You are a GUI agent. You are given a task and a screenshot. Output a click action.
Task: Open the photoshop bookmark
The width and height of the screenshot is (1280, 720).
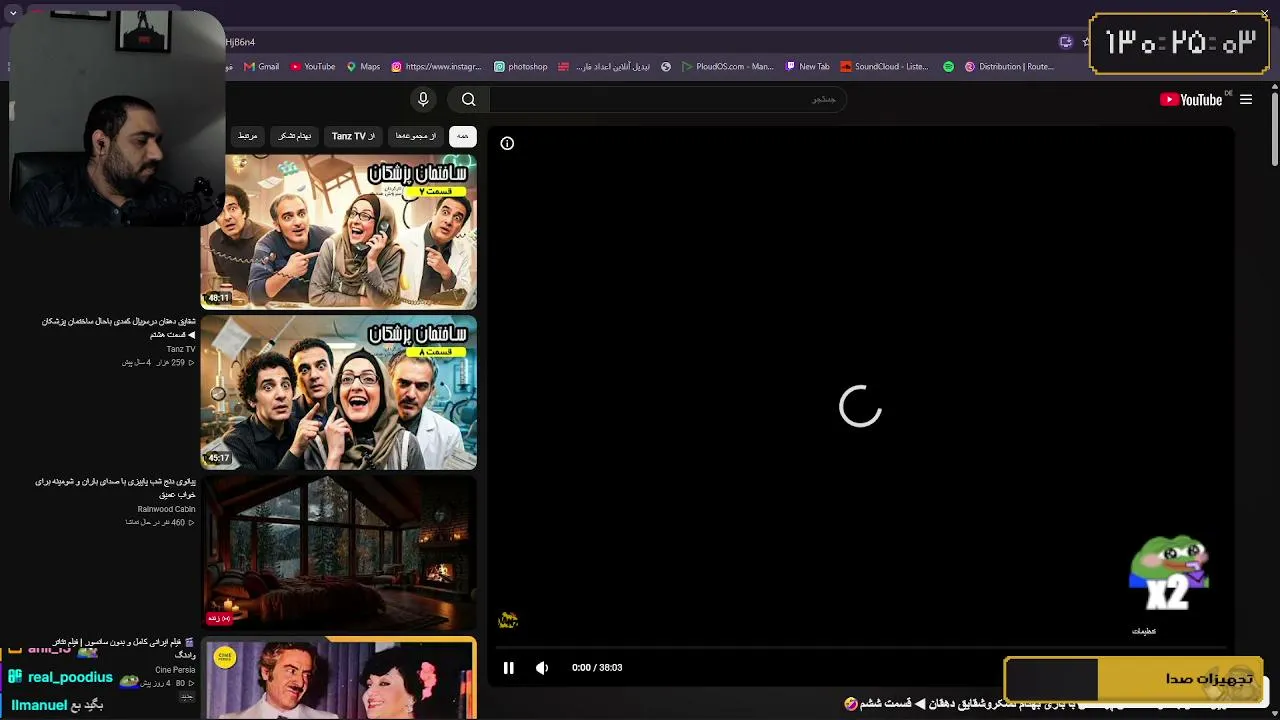(521, 67)
